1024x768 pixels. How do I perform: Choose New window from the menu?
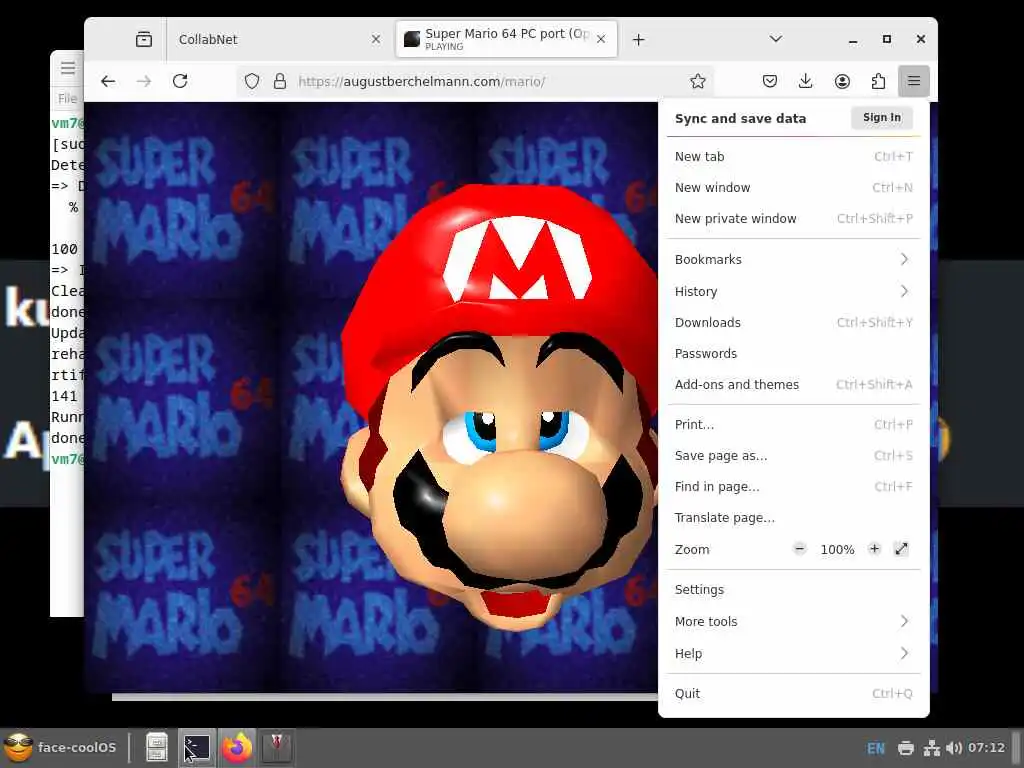793,187
